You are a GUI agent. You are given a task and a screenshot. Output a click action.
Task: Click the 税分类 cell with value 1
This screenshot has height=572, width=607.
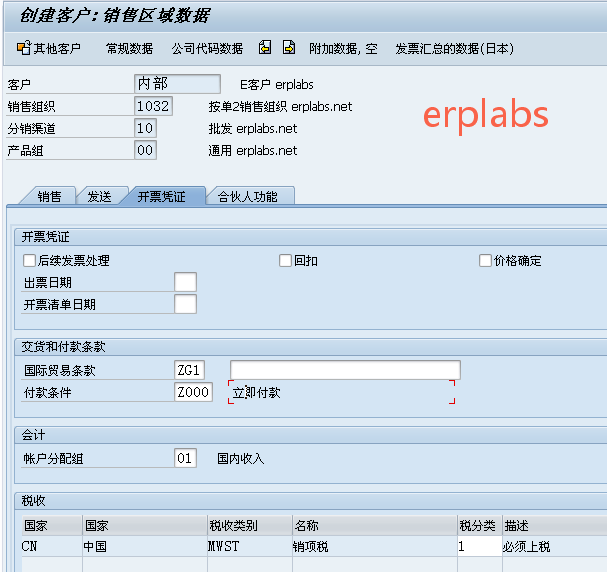480,546
